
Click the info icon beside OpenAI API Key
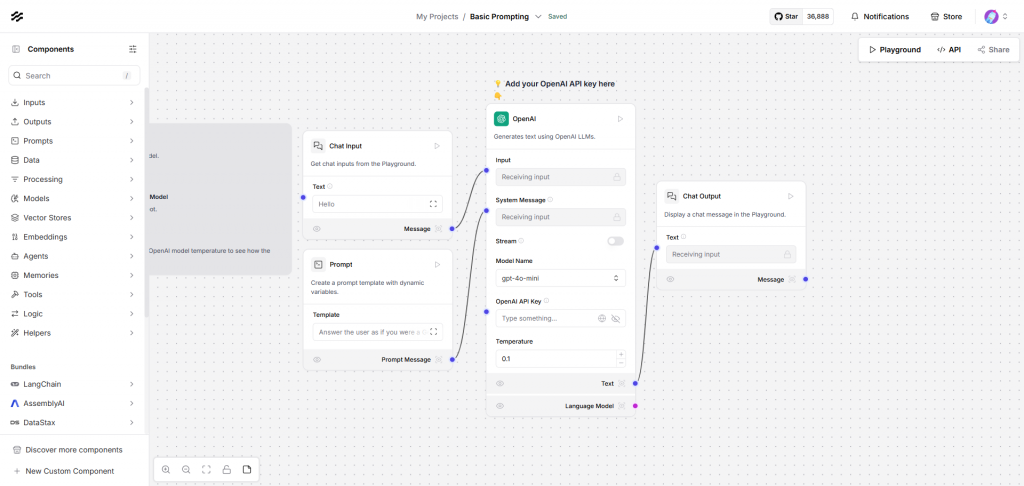(546, 301)
